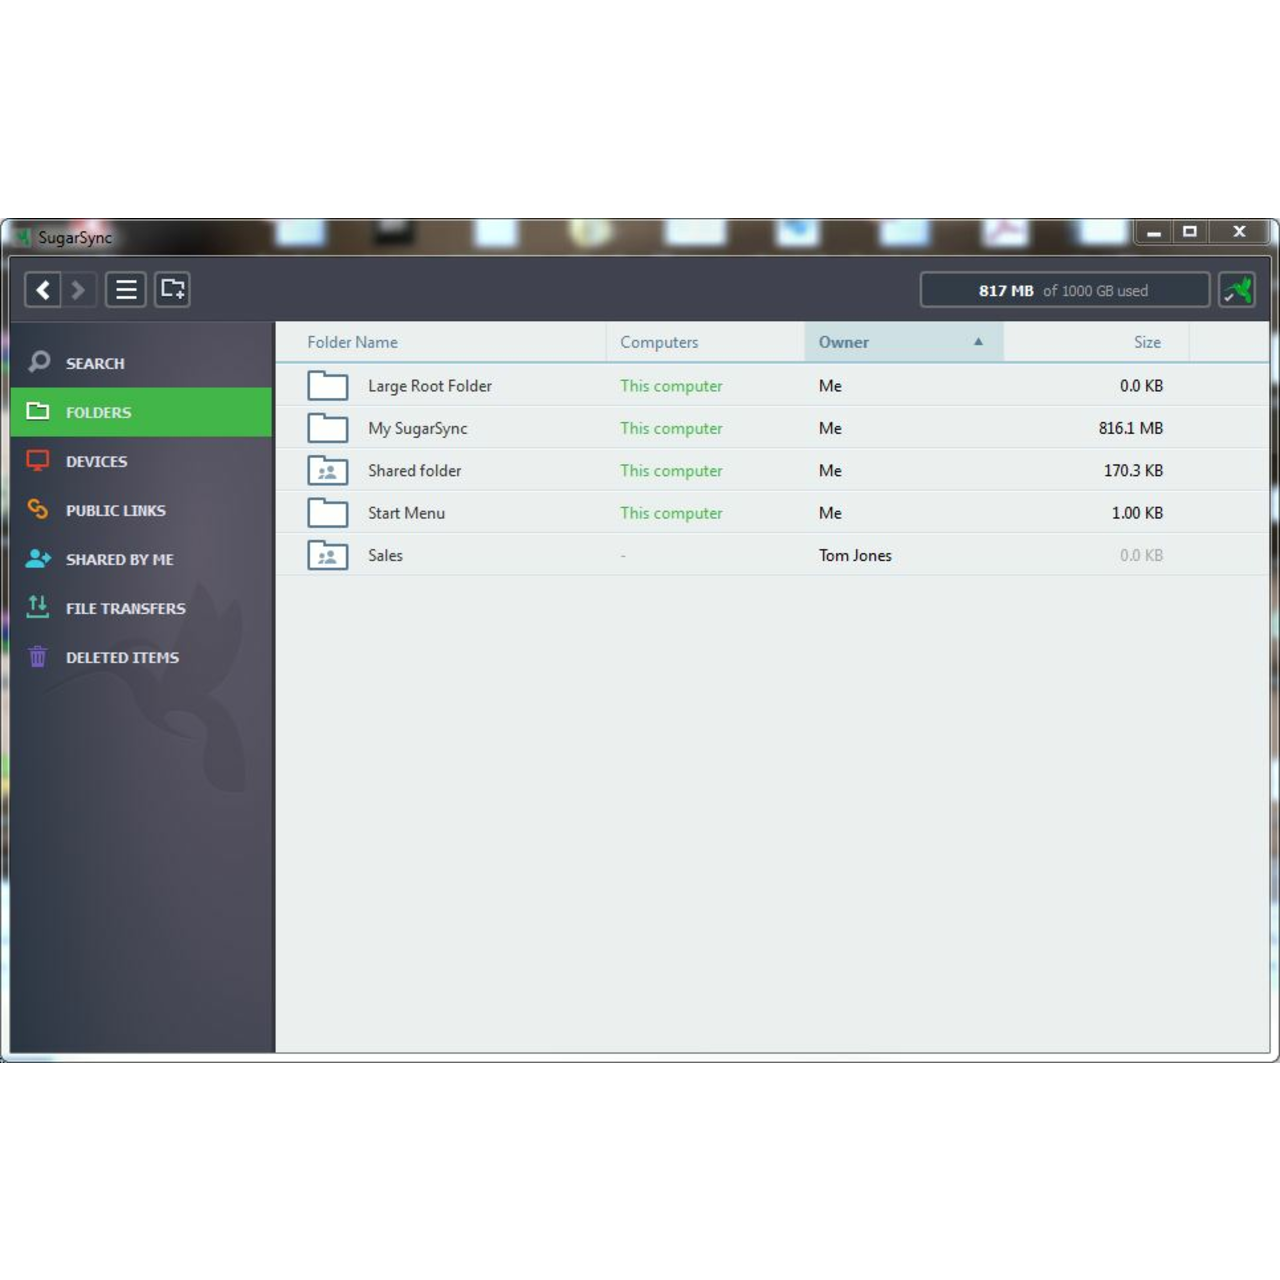This screenshot has width=1280, height=1280.
Task: Maximize the SugarSync window
Action: (x=1190, y=232)
